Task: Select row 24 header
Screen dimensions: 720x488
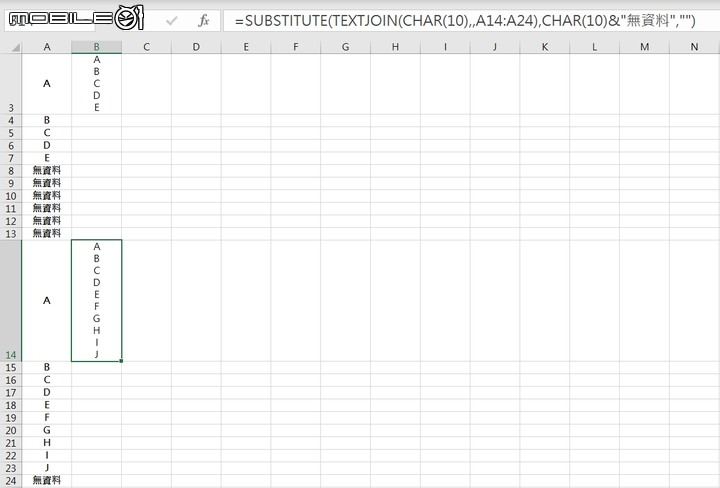Action: [11, 481]
